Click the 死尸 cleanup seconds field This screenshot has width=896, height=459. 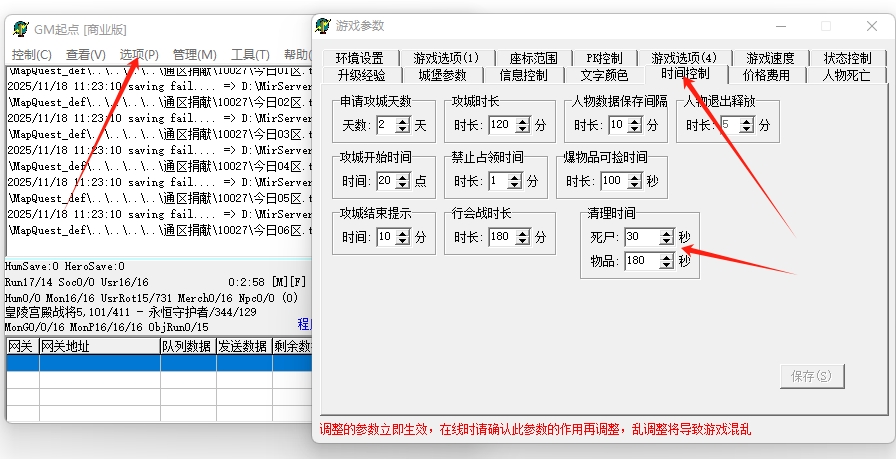[642, 237]
